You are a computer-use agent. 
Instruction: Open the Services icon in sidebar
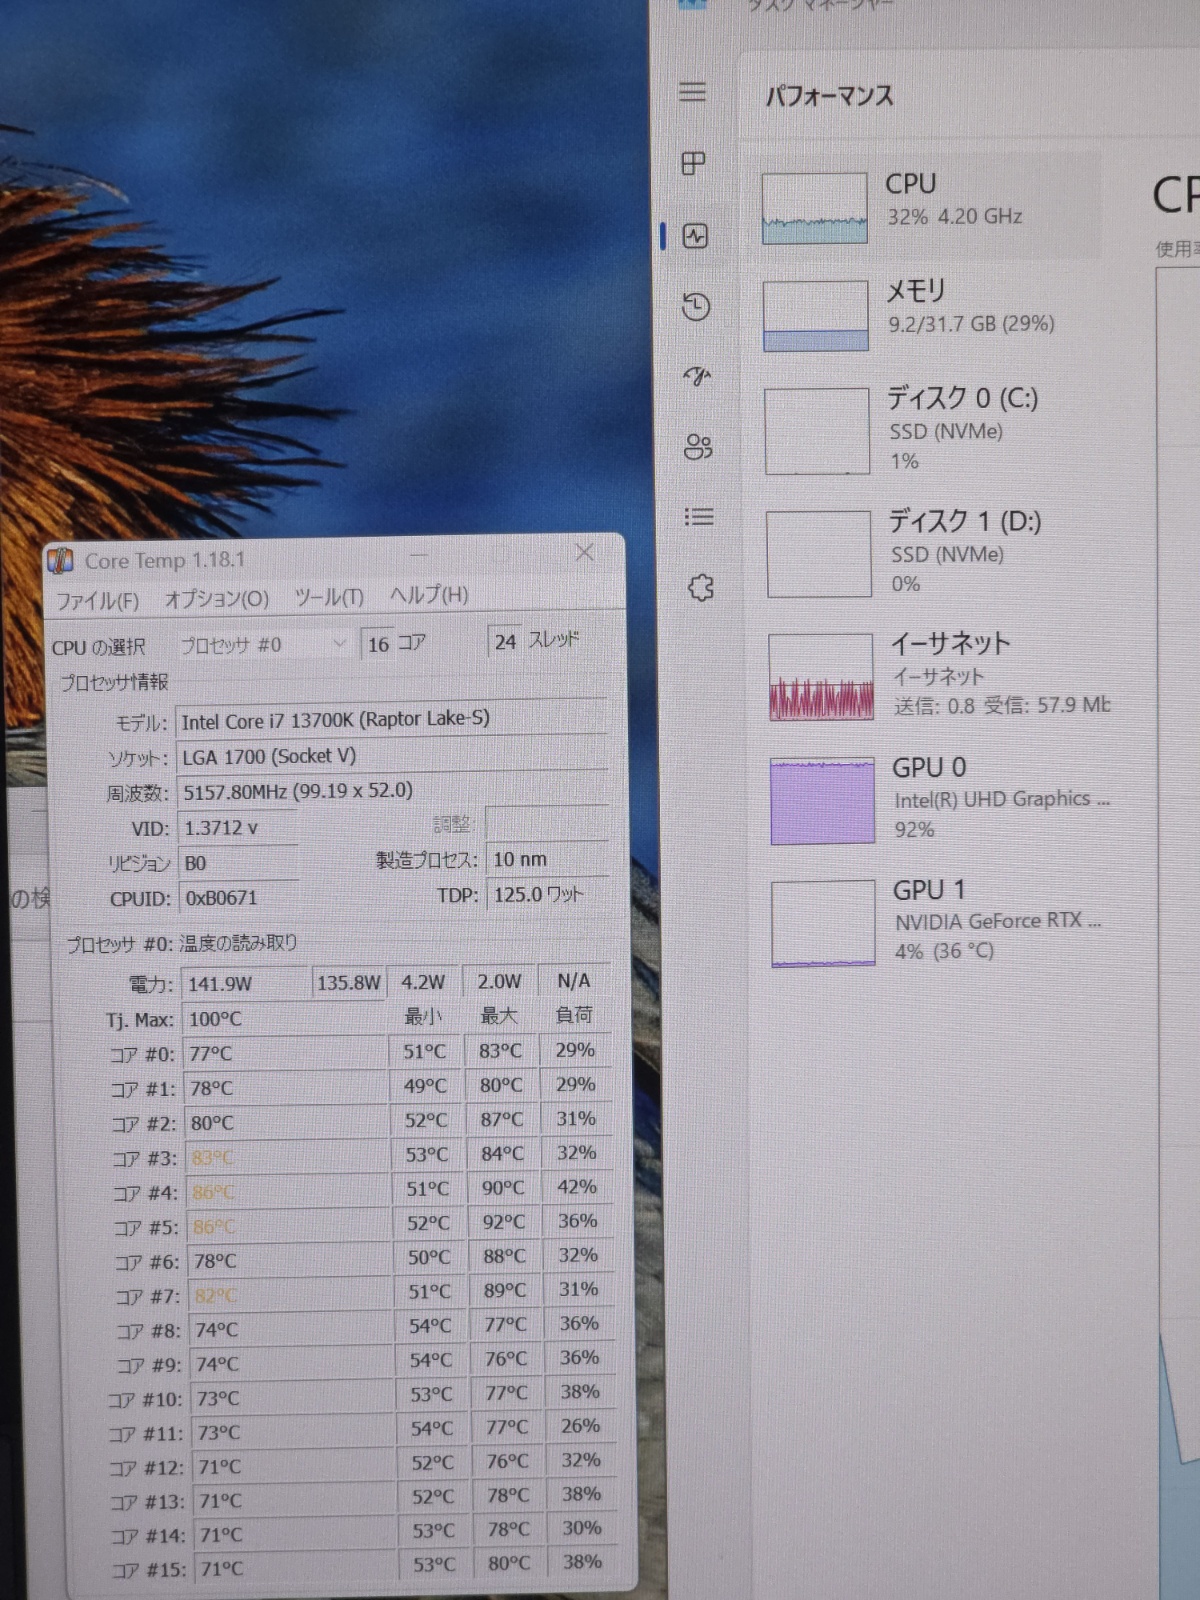[701, 588]
